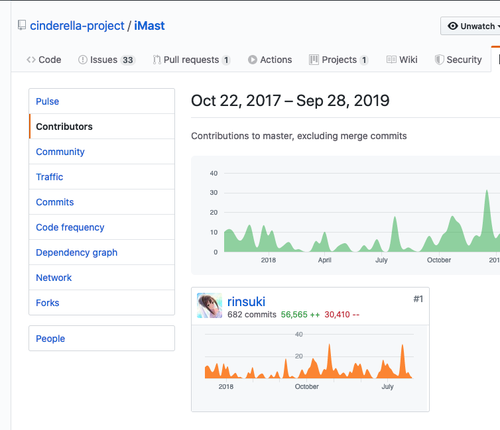Click the Unwatch button
Image resolution: width=500 pixels, height=430 pixels.
click(x=471, y=26)
